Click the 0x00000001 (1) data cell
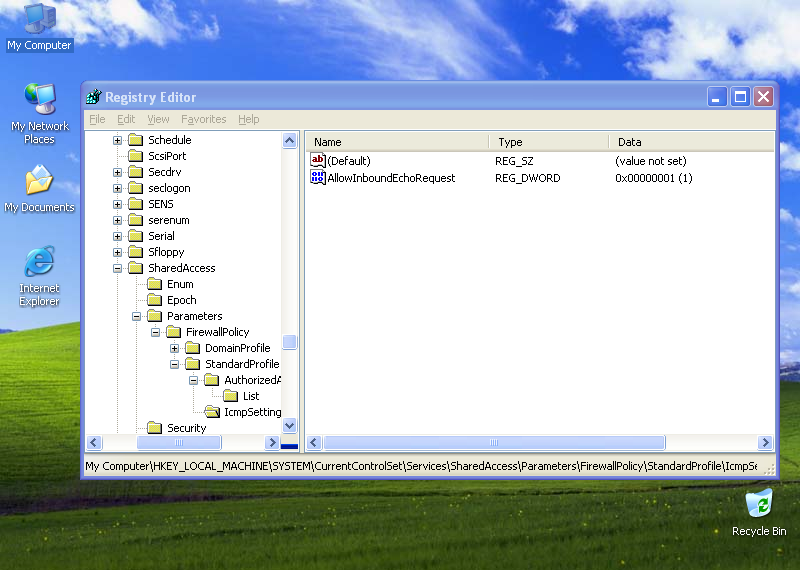800x570 pixels. [654, 178]
